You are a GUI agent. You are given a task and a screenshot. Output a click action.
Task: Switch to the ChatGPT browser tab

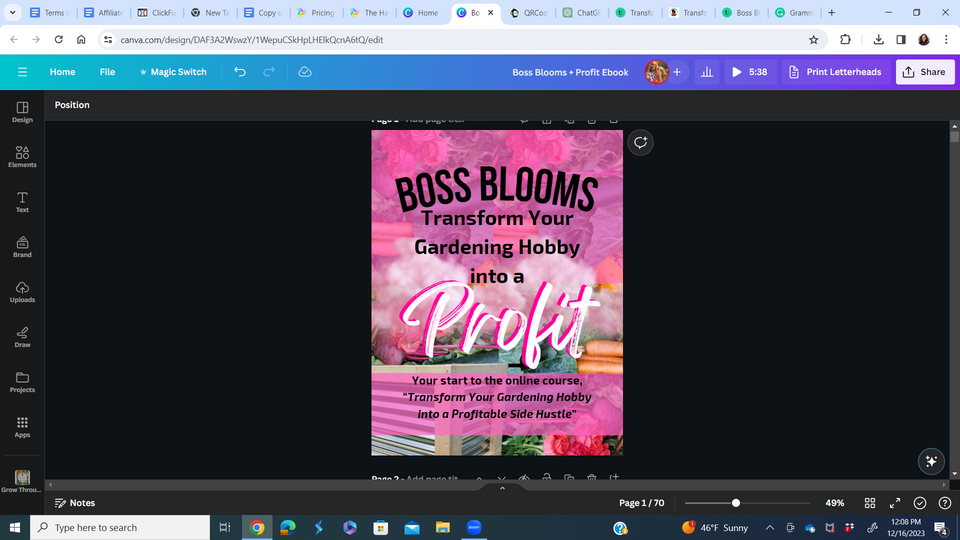click(582, 12)
